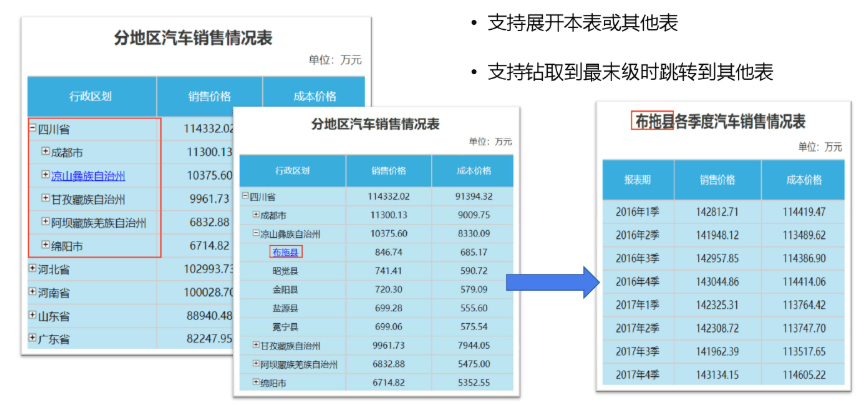Expand the 河北省 tree node
The width and height of the screenshot is (864, 405).
coord(33,268)
